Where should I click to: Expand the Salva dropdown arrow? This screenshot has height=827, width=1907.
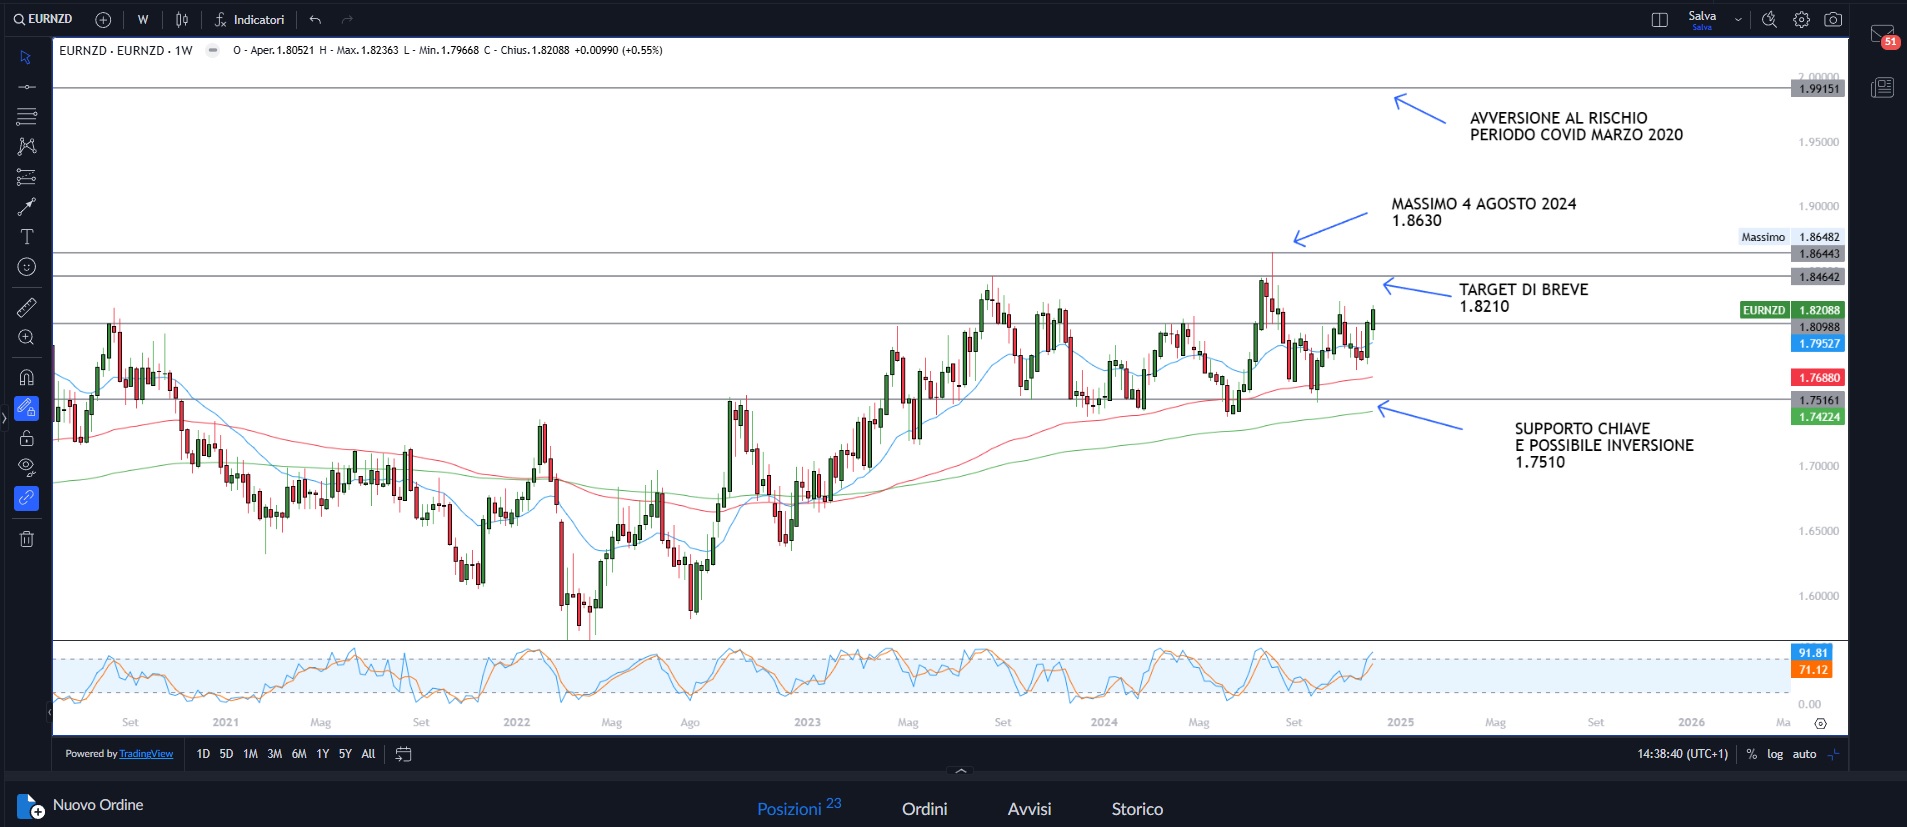(1738, 20)
